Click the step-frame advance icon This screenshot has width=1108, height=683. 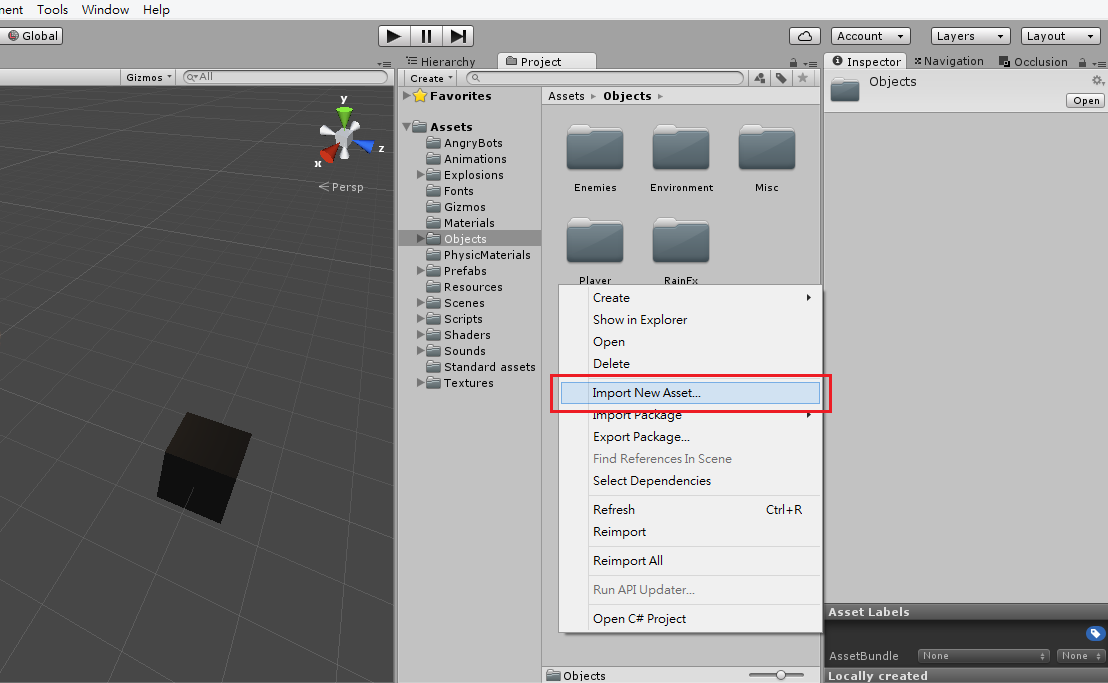pos(458,35)
